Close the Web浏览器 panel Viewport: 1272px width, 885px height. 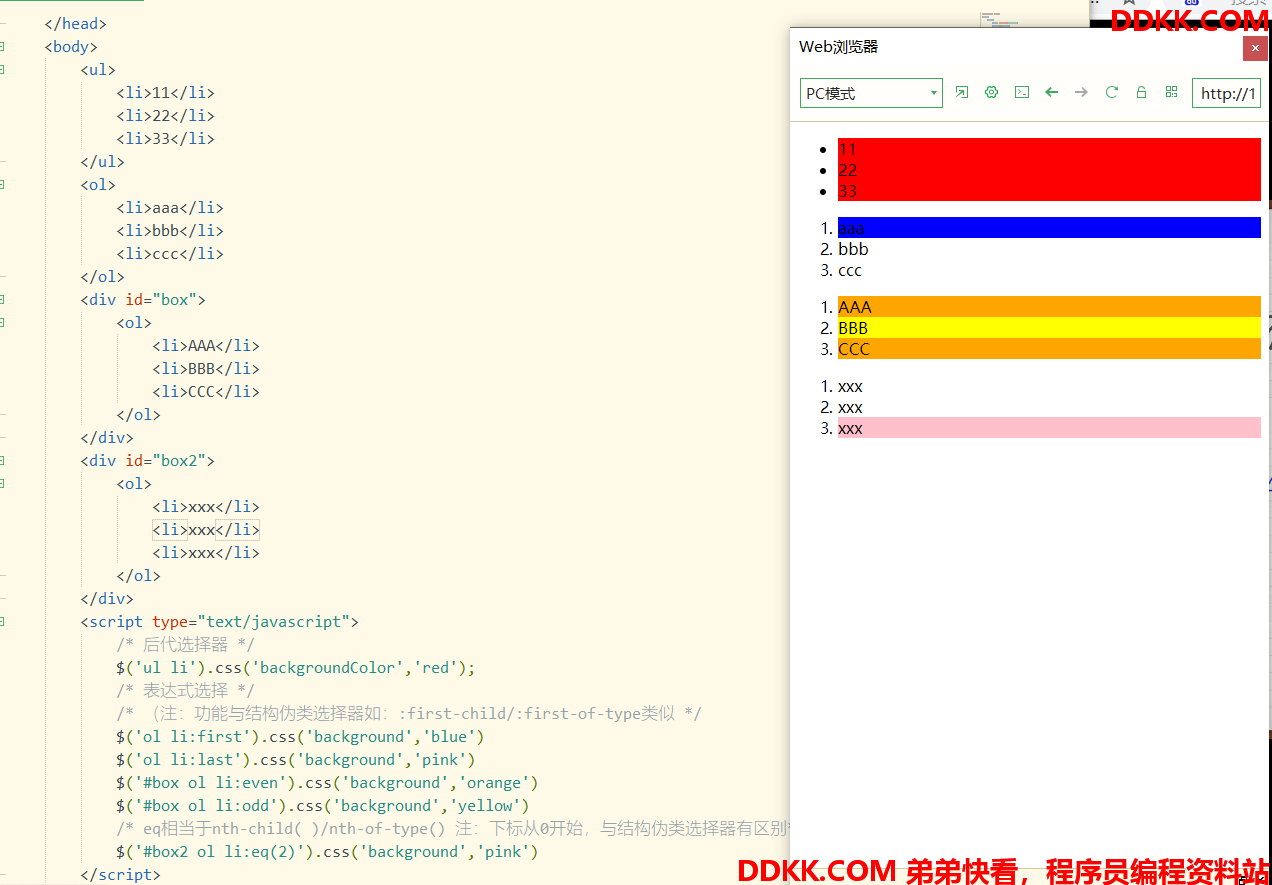(1255, 48)
